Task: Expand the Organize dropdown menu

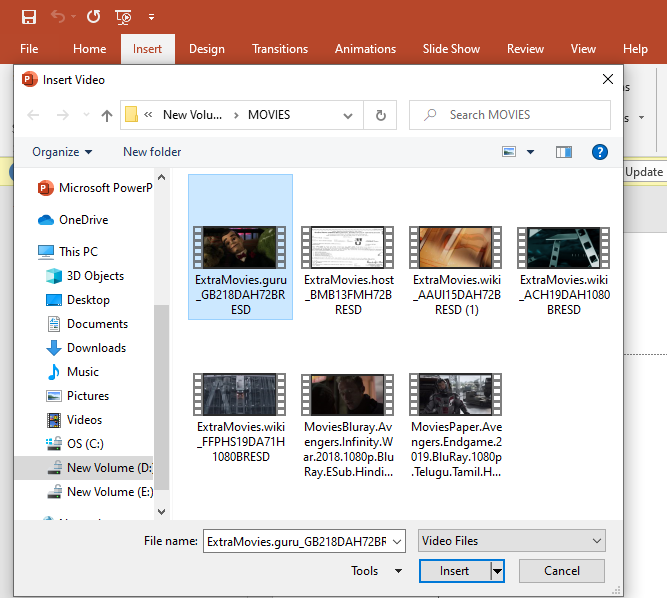Action: point(62,152)
